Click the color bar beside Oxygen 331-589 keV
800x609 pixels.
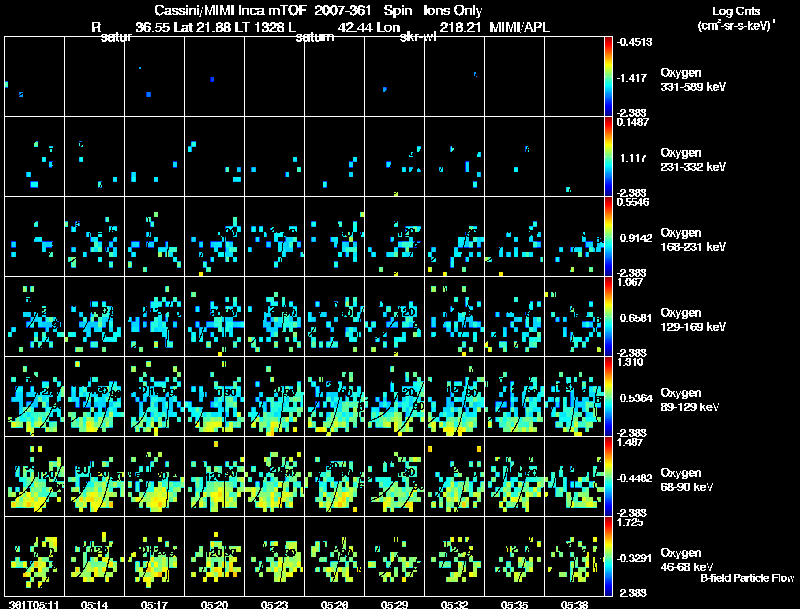608,77
